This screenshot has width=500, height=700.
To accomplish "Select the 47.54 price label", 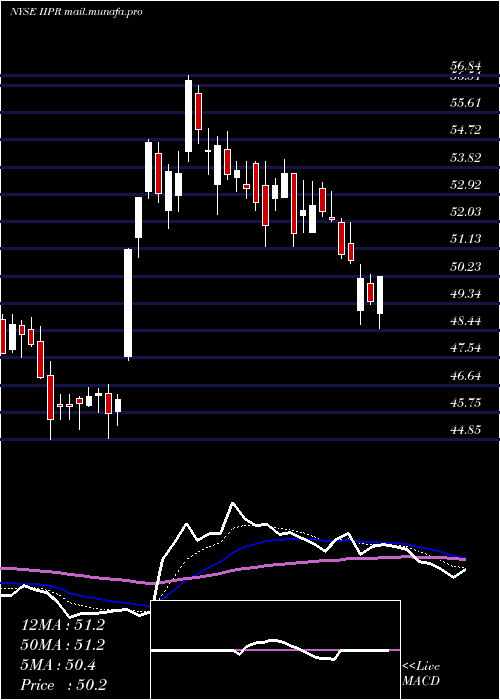I will (466, 348).
